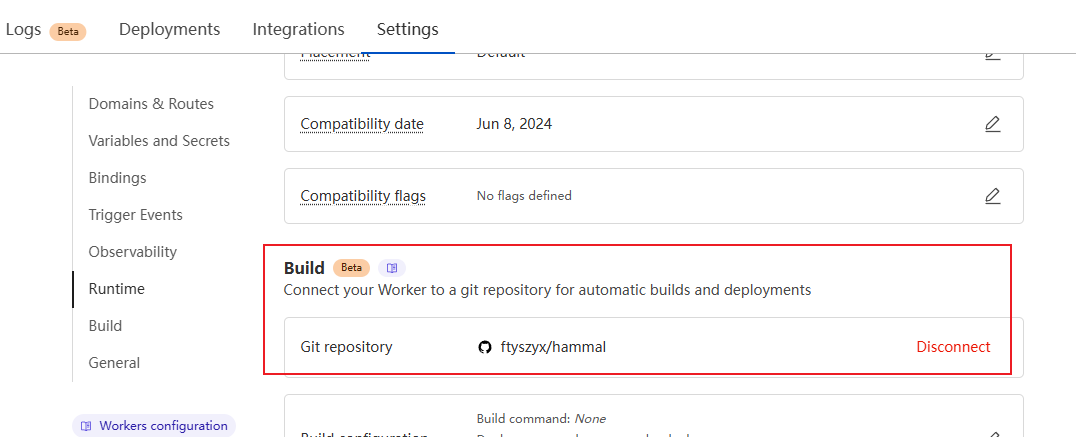Switch to the Logs tab
1076x437 pixels.
click(x=23, y=29)
